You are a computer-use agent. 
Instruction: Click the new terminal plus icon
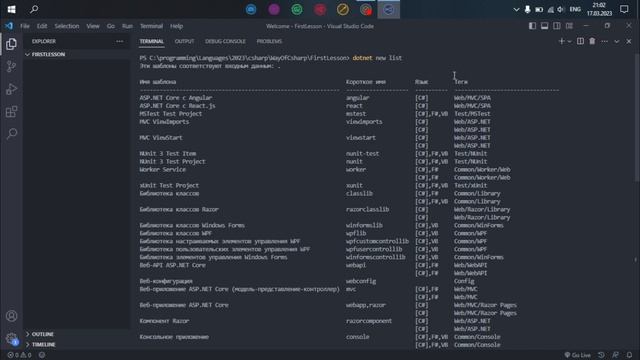point(562,41)
